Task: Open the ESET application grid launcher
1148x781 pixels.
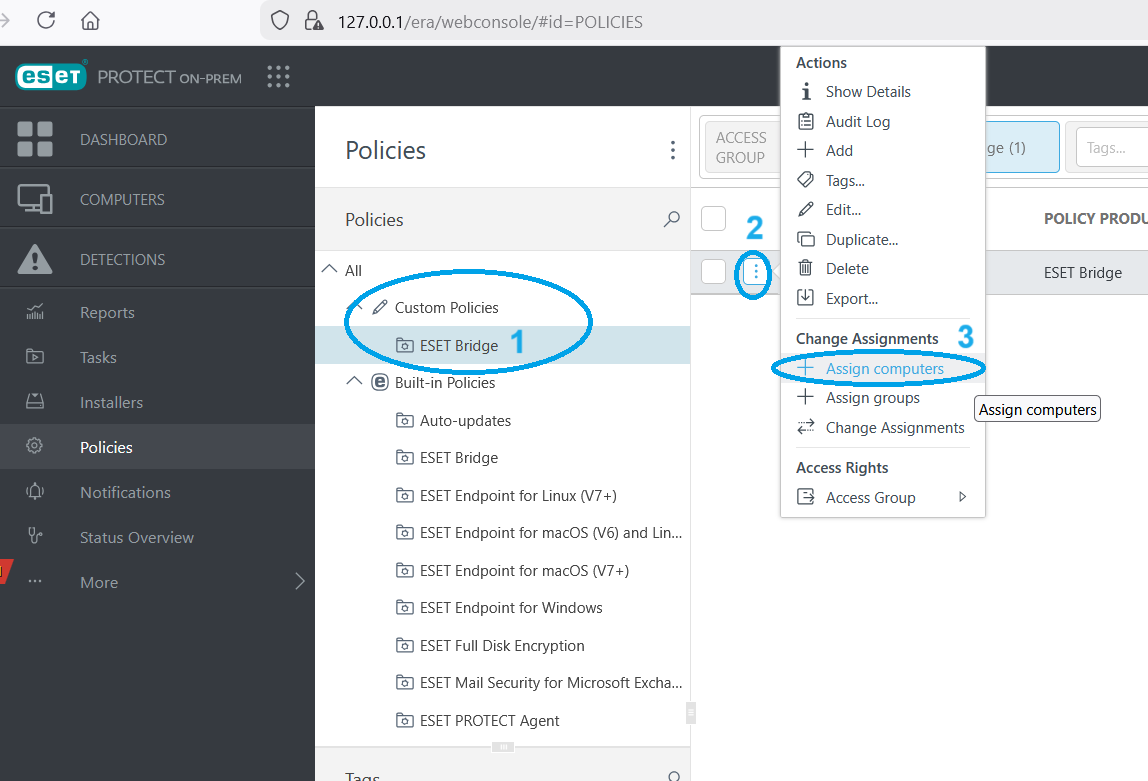Action: pos(278,77)
